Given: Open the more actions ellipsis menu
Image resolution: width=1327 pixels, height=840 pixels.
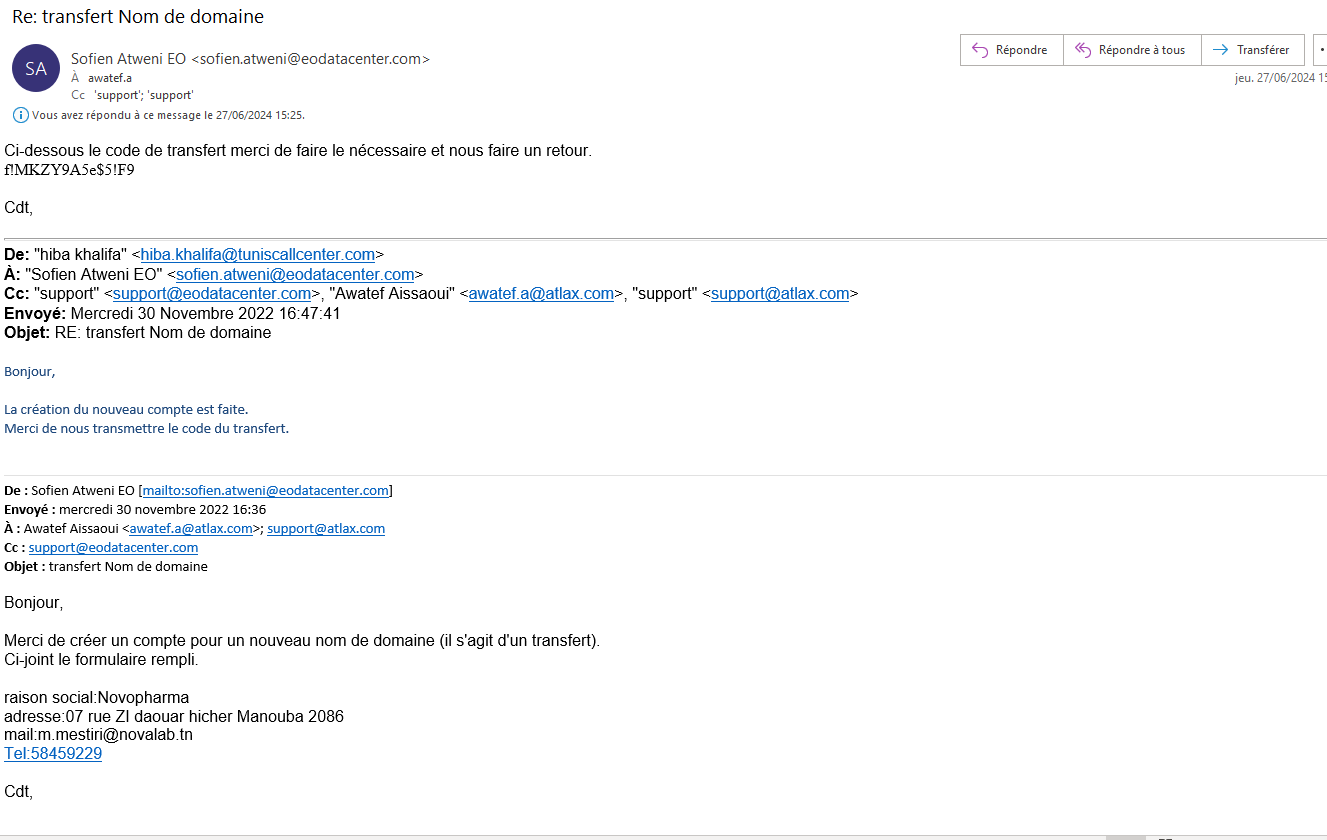Looking at the screenshot, I should pyautogui.click(x=1320, y=50).
